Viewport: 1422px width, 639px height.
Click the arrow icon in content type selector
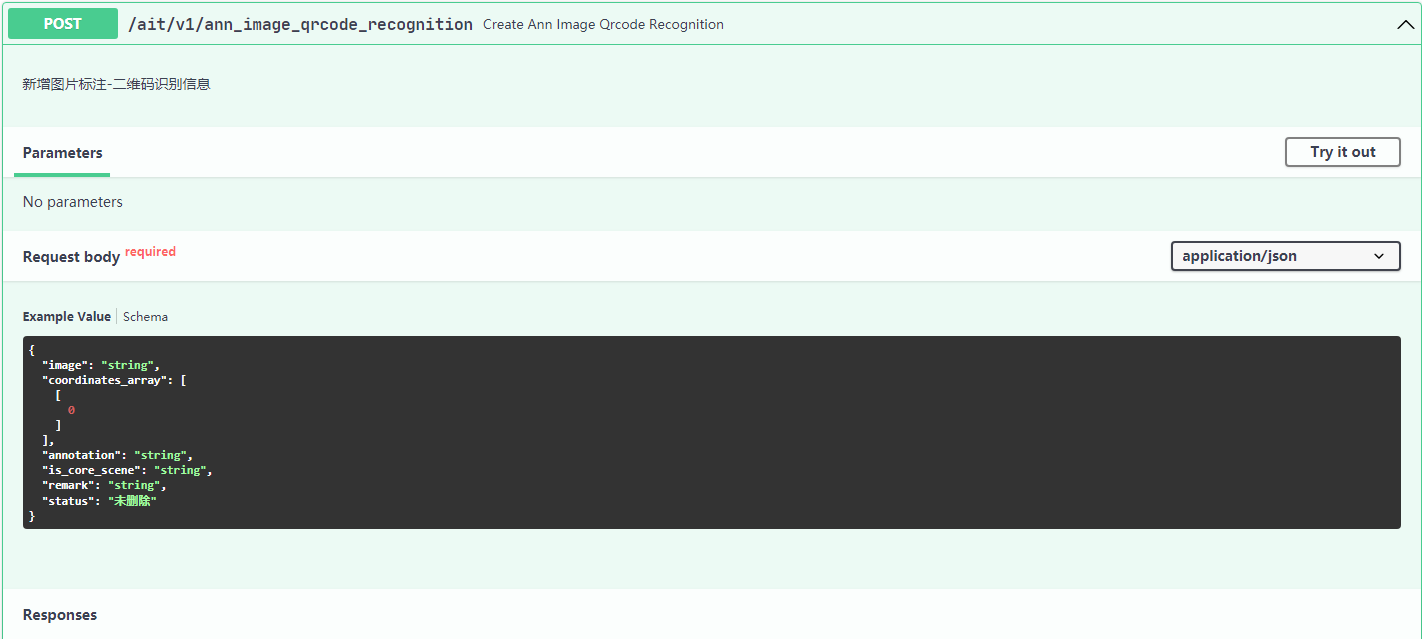point(1379,256)
